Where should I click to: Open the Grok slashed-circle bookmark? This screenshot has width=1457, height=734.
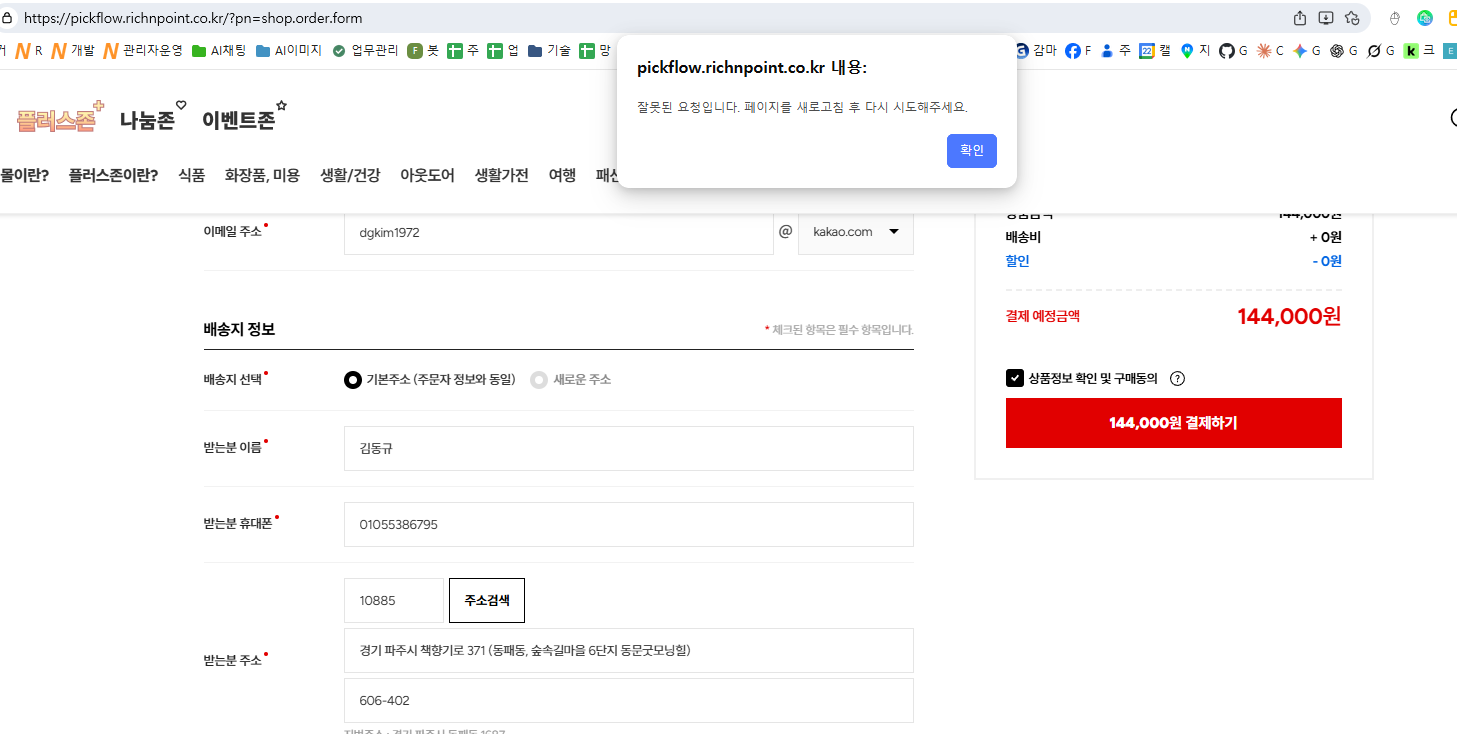(1381, 50)
